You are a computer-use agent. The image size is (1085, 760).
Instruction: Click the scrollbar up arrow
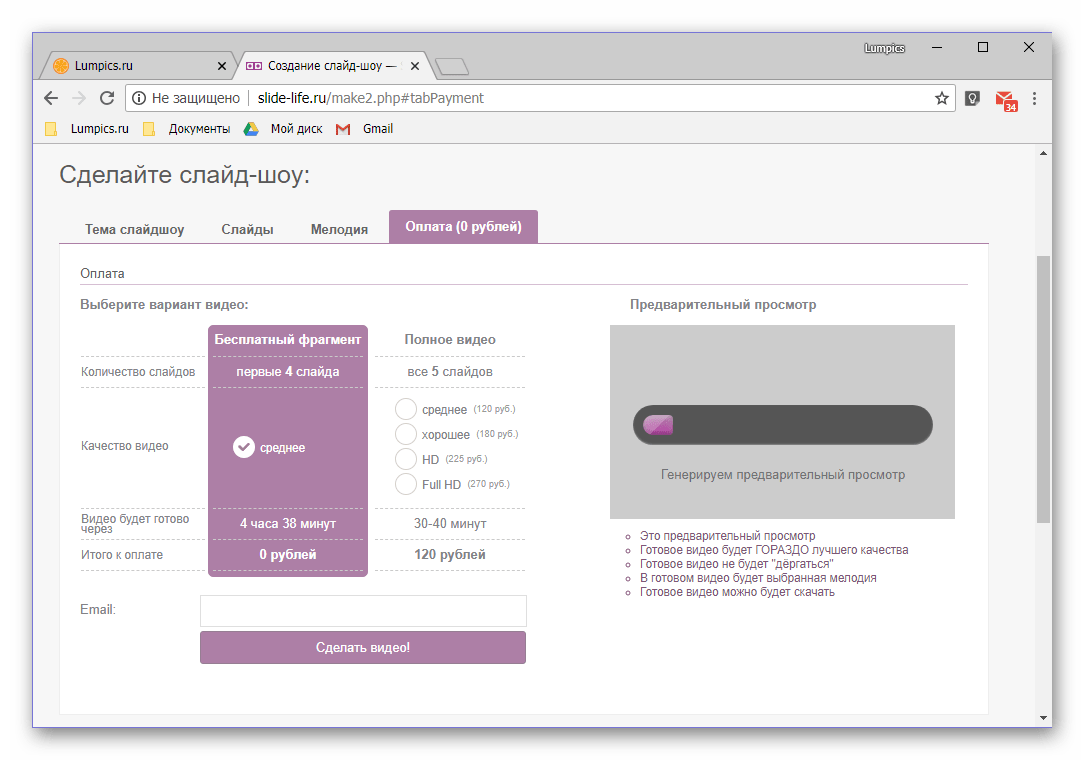[x=1043, y=154]
